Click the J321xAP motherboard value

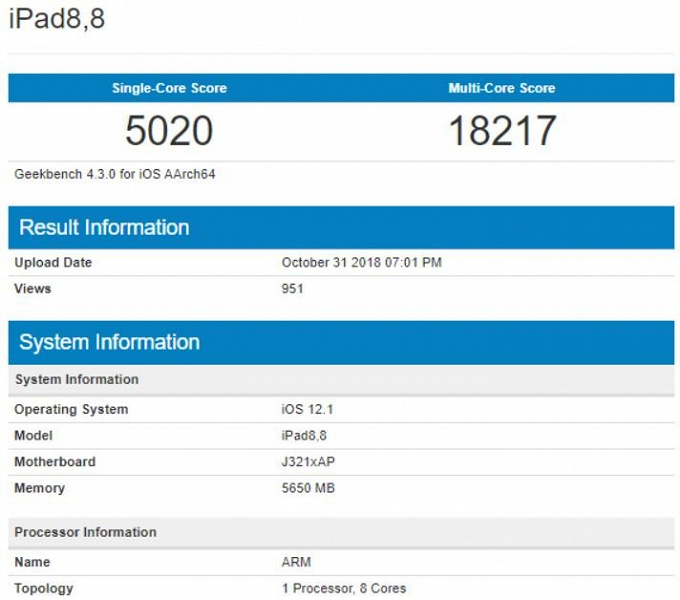308,462
